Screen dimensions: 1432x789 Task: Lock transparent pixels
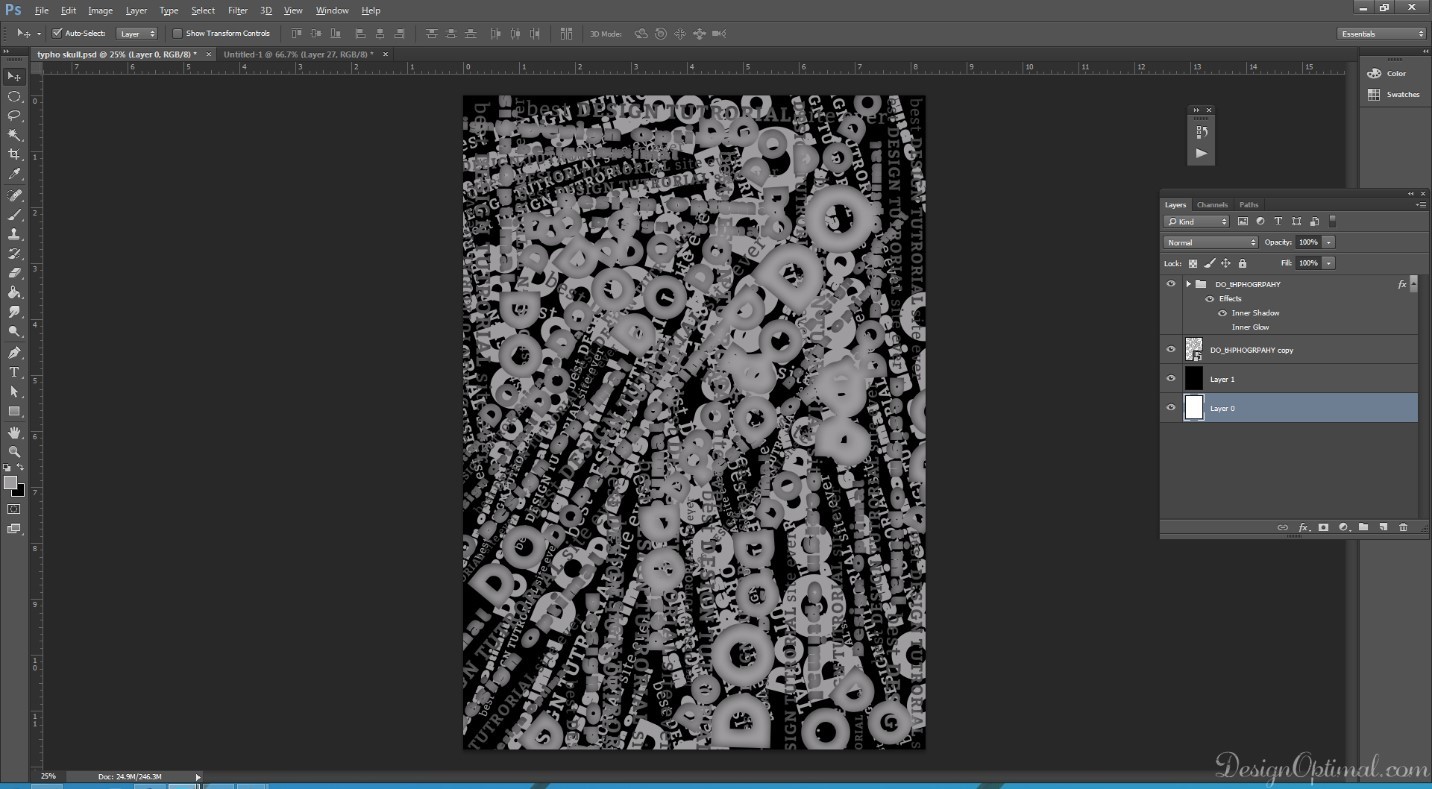pos(1193,264)
